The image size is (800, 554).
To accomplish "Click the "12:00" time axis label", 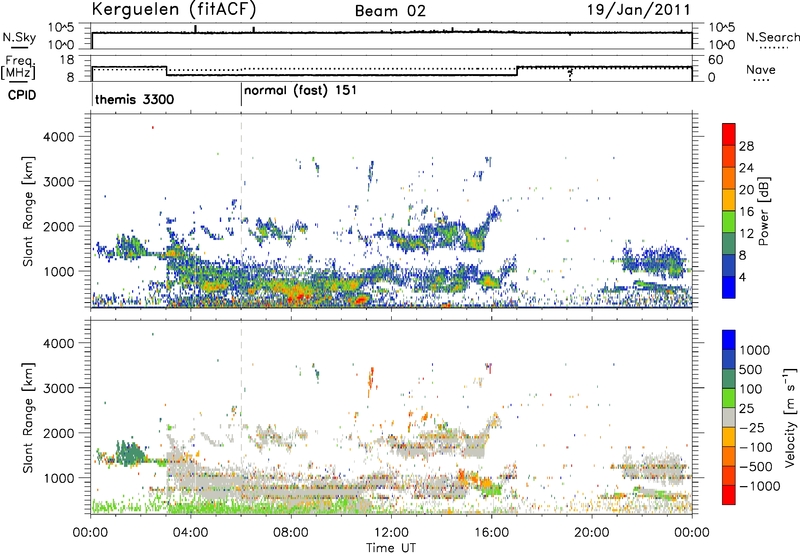I will click(391, 533).
